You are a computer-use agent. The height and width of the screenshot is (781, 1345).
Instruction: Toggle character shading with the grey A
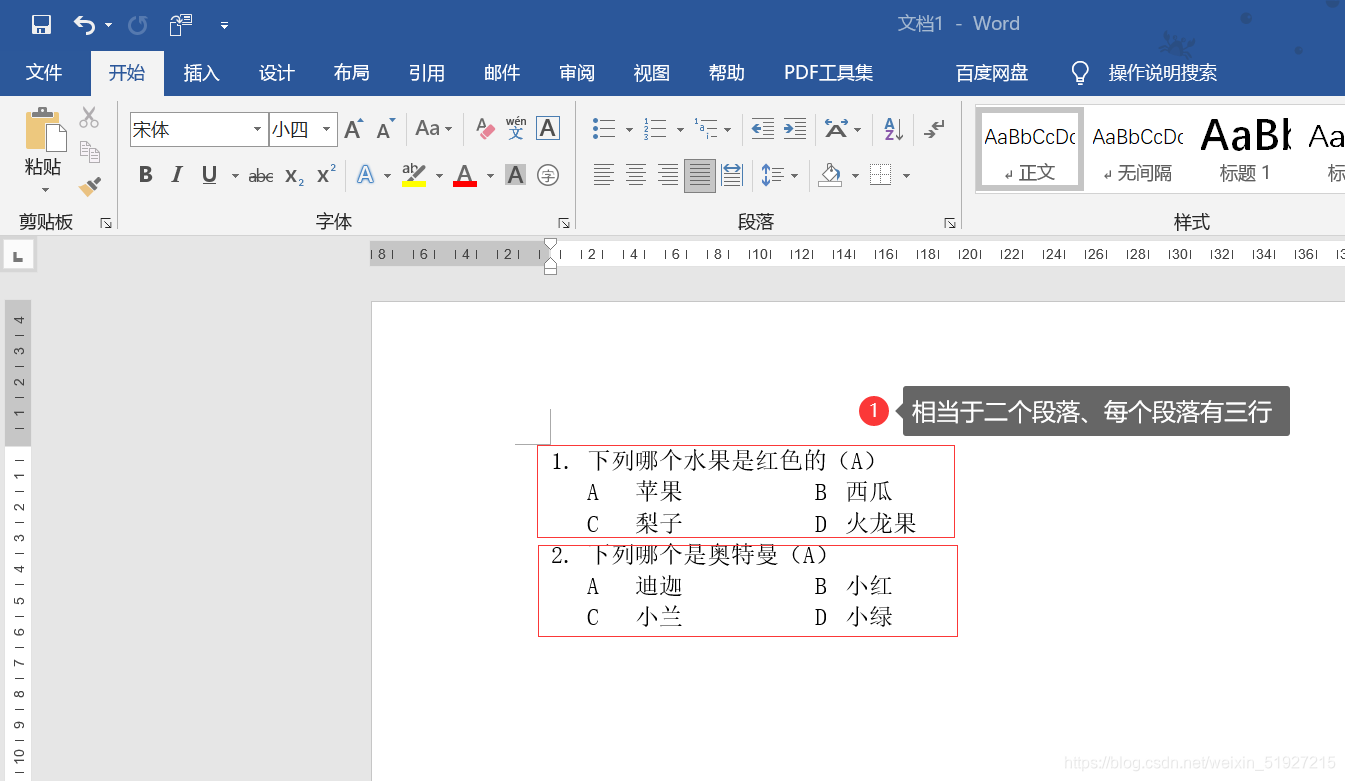(516, 175)
